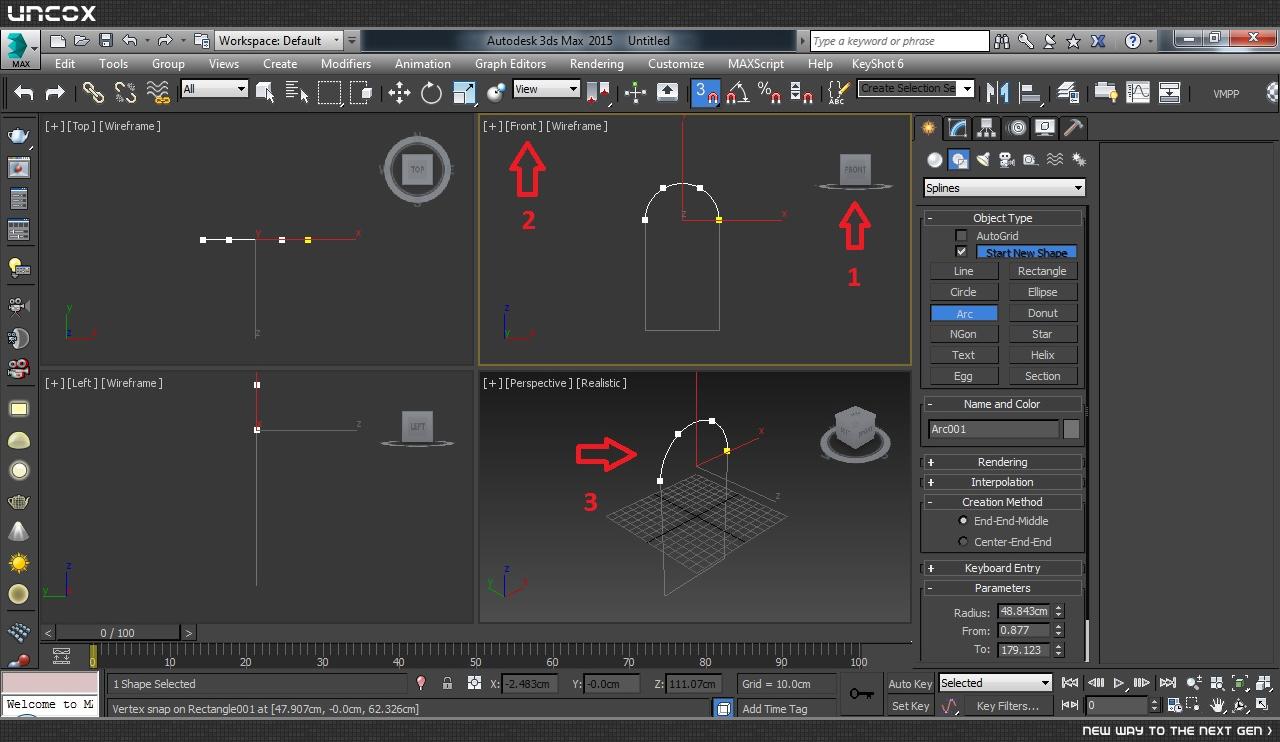Open the Rendering menu
This screenshot has width=1280, height=742.
click(596, 63)
